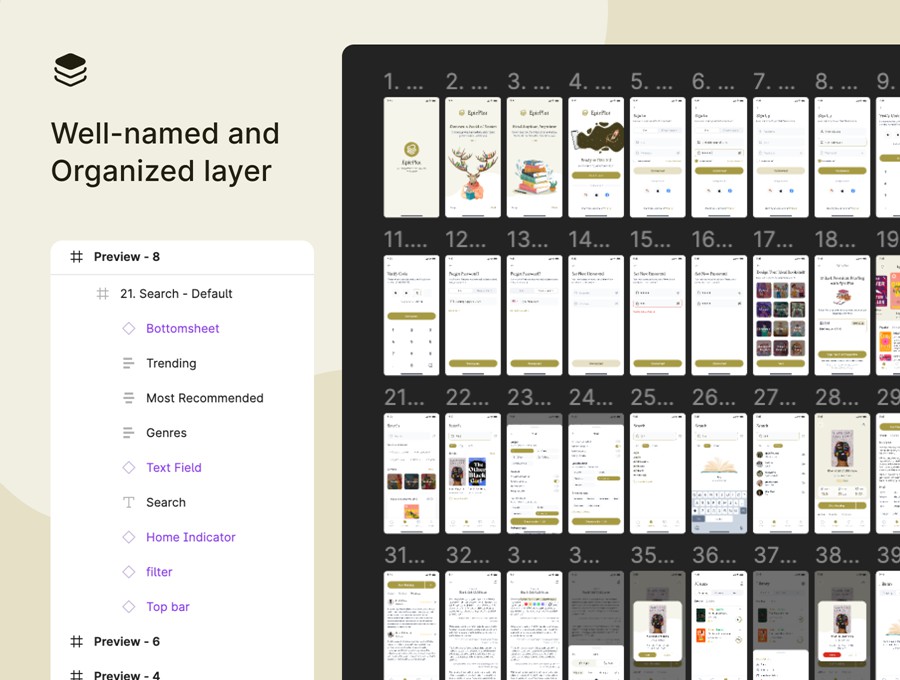
Task: Click the component icon beside Home Indicator
Action: pos(129,537)
